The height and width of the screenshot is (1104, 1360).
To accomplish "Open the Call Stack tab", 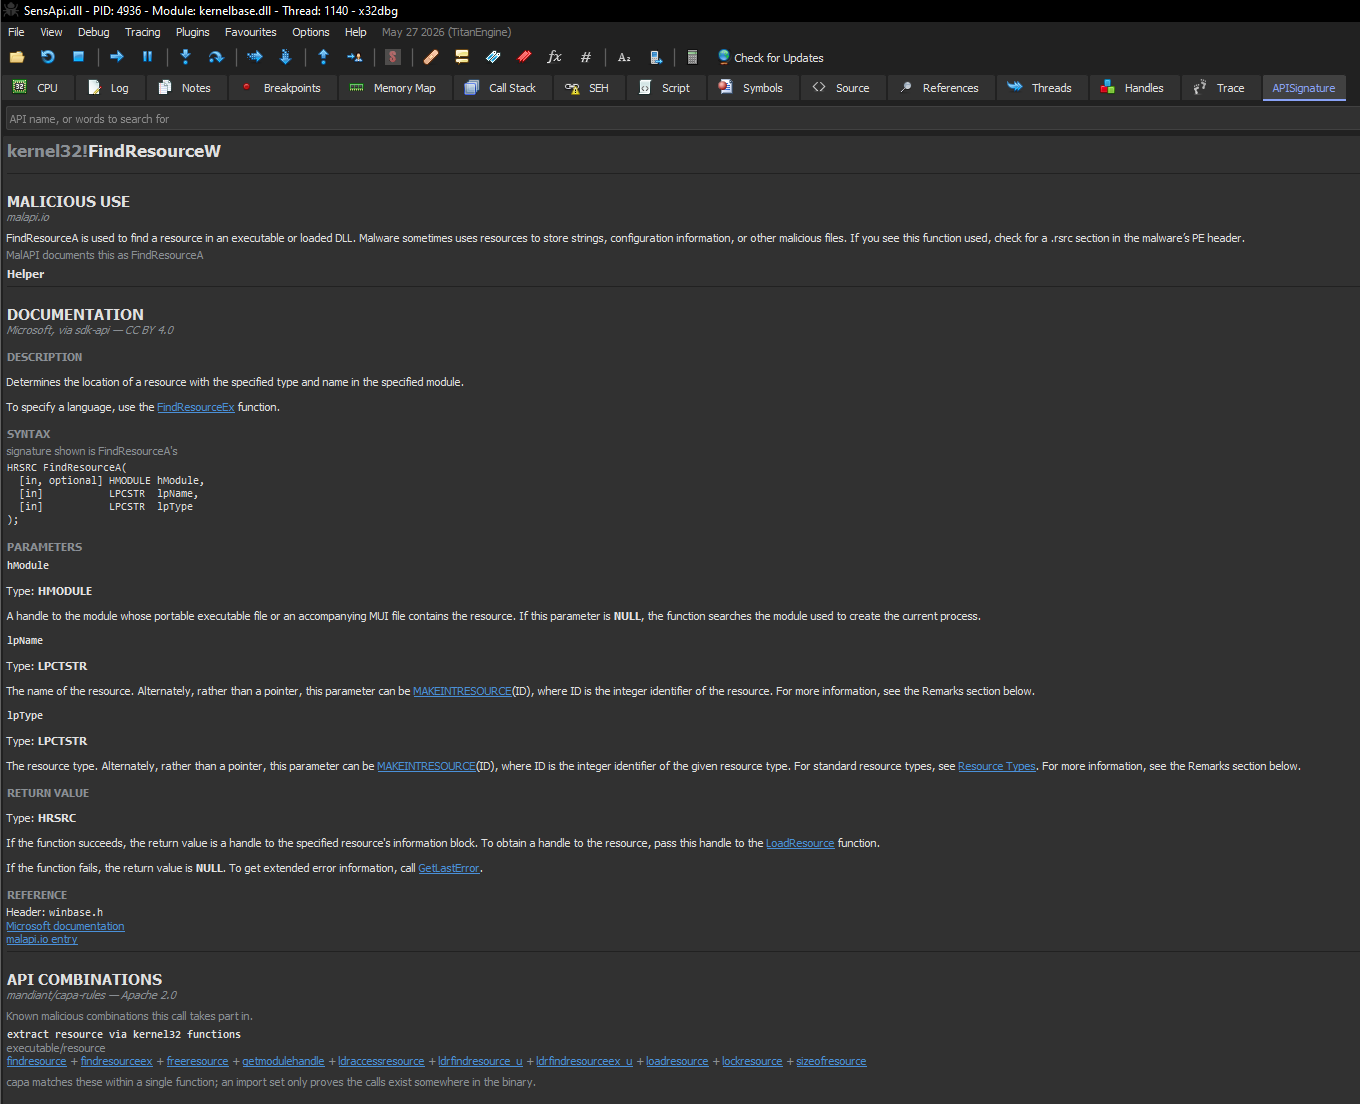I will coord(502,88).
